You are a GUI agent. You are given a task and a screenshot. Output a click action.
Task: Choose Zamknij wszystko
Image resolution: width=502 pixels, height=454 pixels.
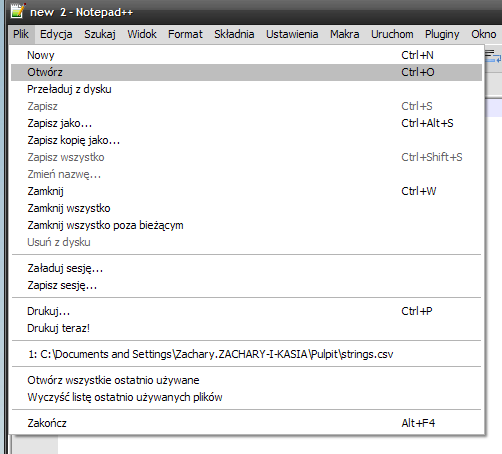click(246, 208)
